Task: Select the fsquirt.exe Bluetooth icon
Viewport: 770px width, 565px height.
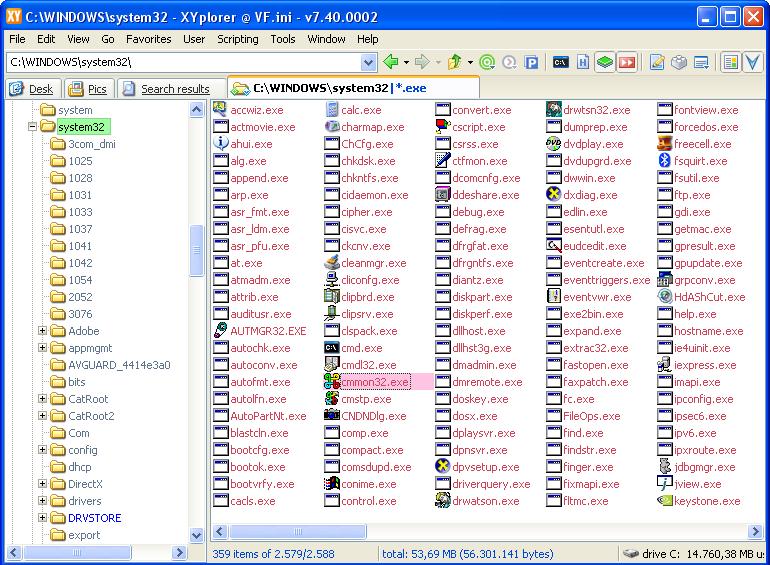Action: tap(664, 161)
